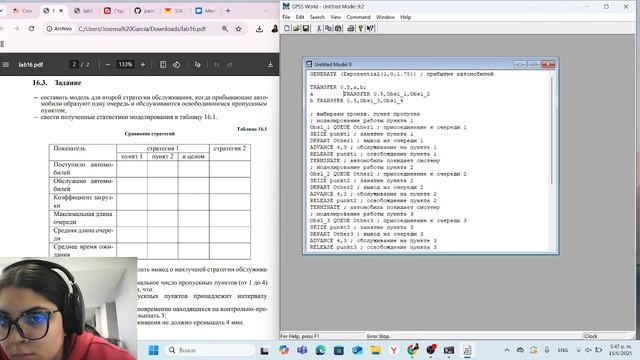Bookmark this page with the star icon
640x360 pixels.
click(239, 29)
